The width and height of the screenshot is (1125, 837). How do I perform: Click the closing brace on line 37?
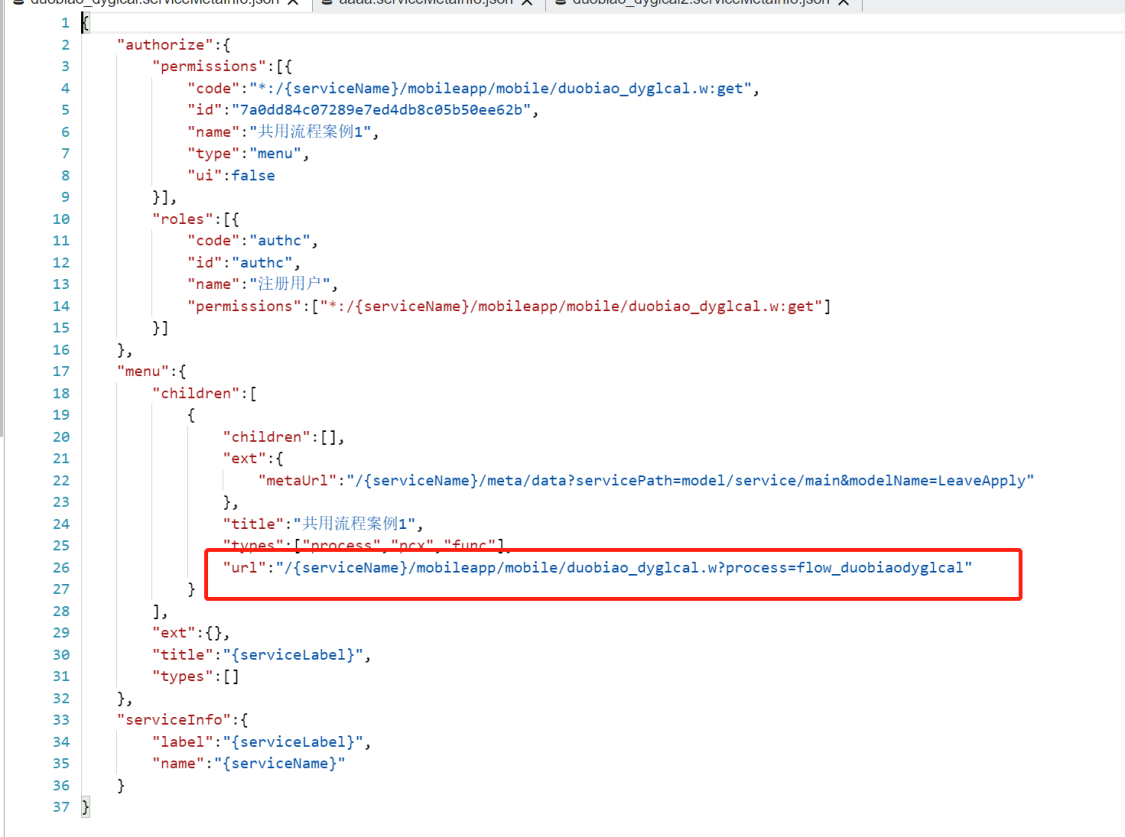click(86, 807)
